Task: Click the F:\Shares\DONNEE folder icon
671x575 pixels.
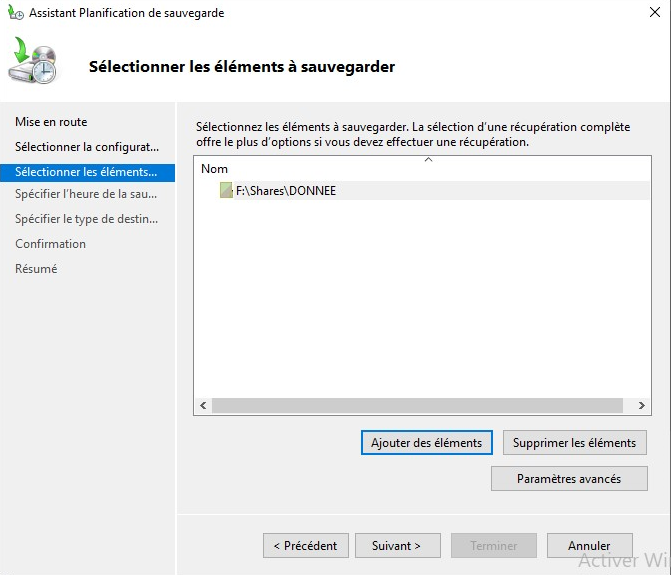Action: click(x=226, y=190)
